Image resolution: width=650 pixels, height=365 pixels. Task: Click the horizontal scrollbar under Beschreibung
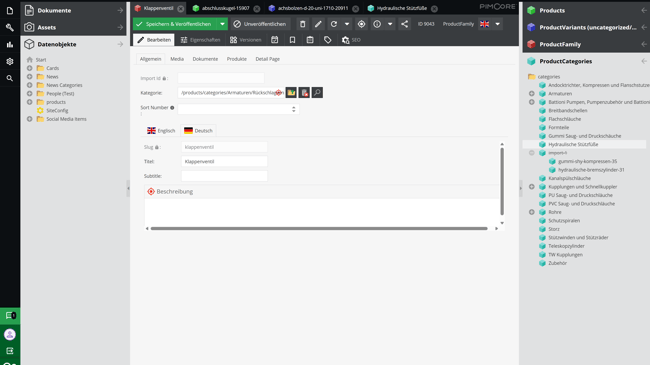click(319, 229)
